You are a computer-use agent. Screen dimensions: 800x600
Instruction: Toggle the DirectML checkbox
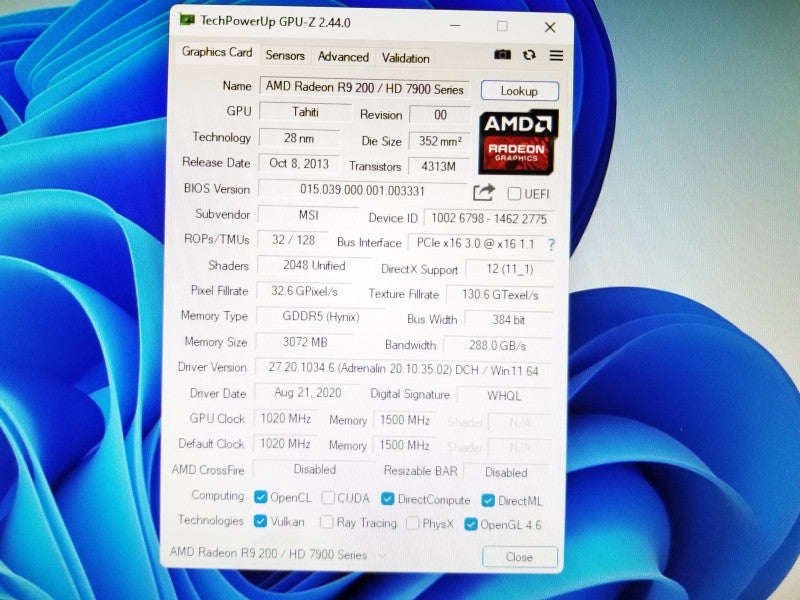[x=488, y=501]
